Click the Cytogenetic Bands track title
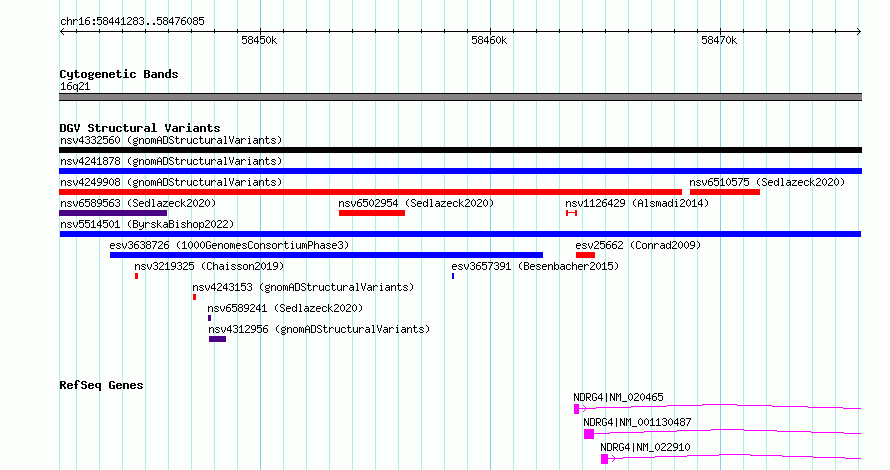The height and width of the screenshot is (470, 890). click(x=119, y=74)
